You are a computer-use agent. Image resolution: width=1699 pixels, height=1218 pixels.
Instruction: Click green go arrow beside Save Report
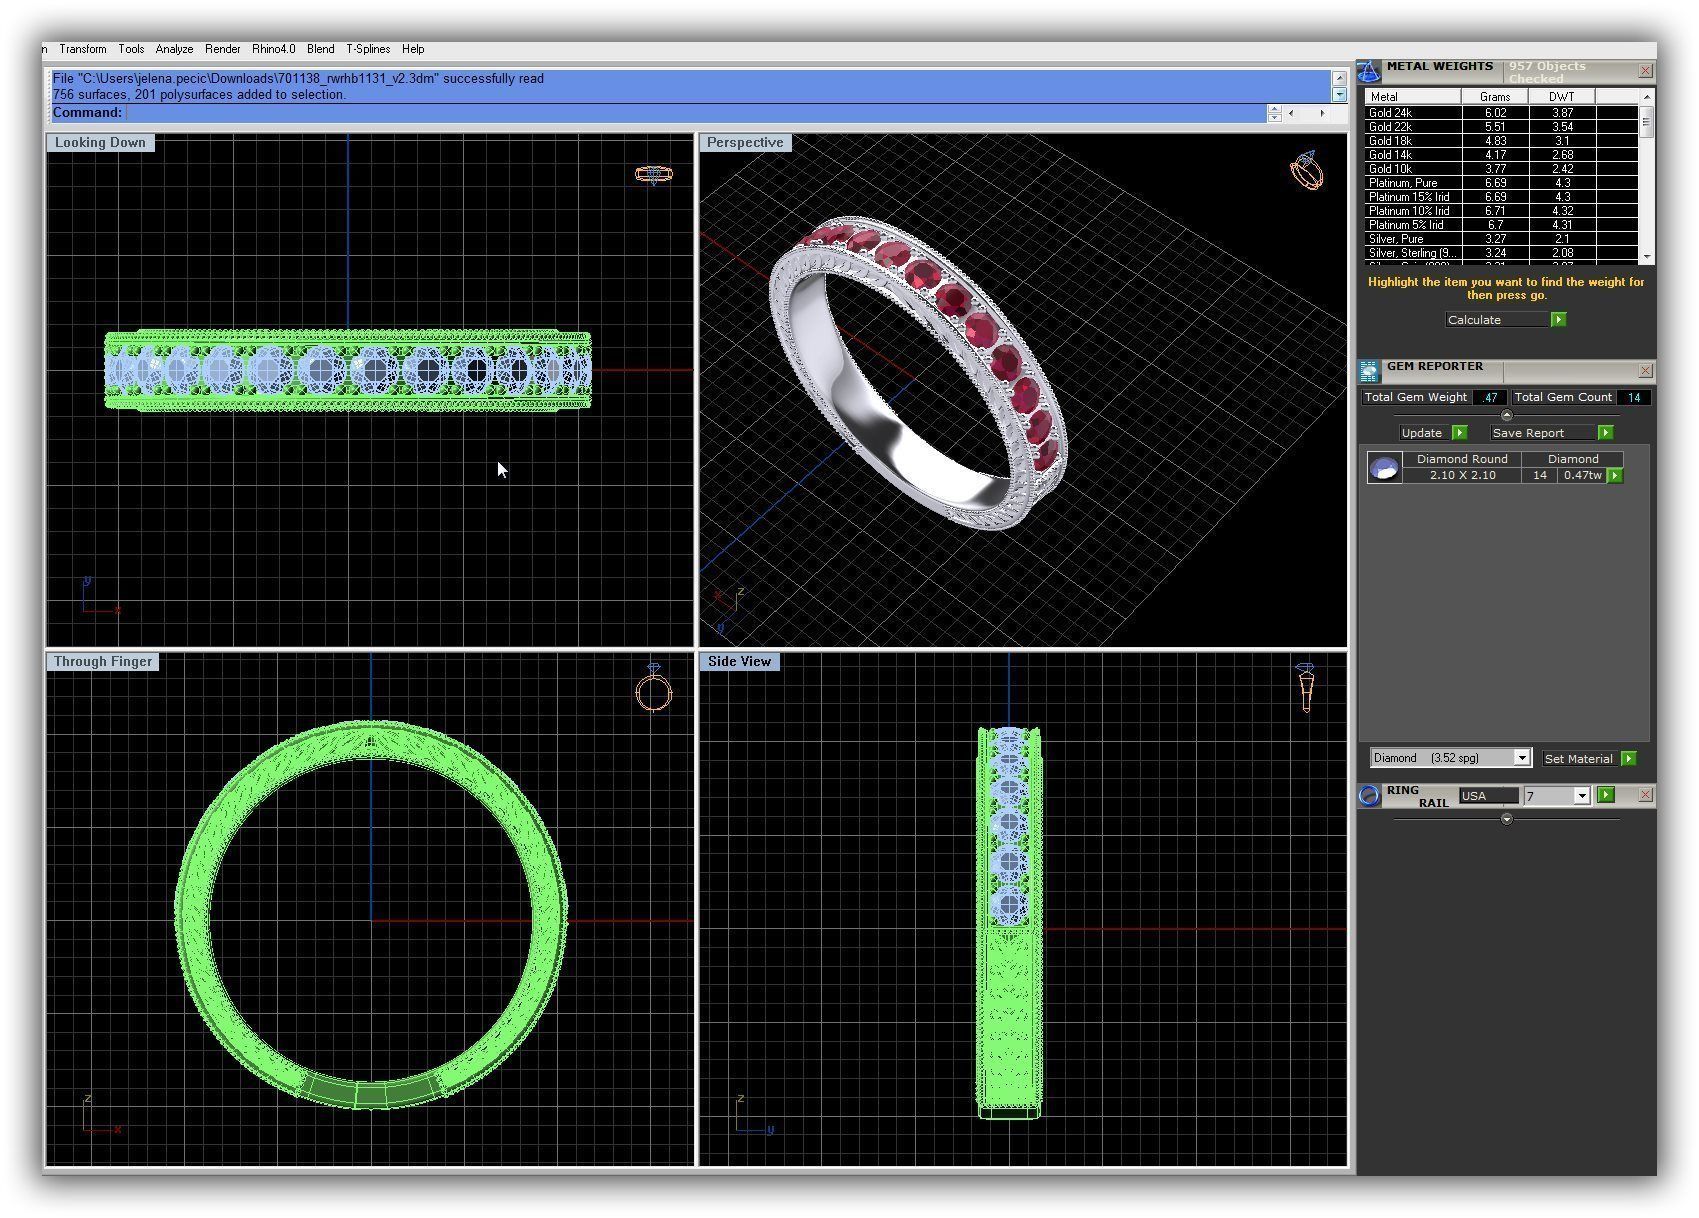click(x=1605, y=433)
